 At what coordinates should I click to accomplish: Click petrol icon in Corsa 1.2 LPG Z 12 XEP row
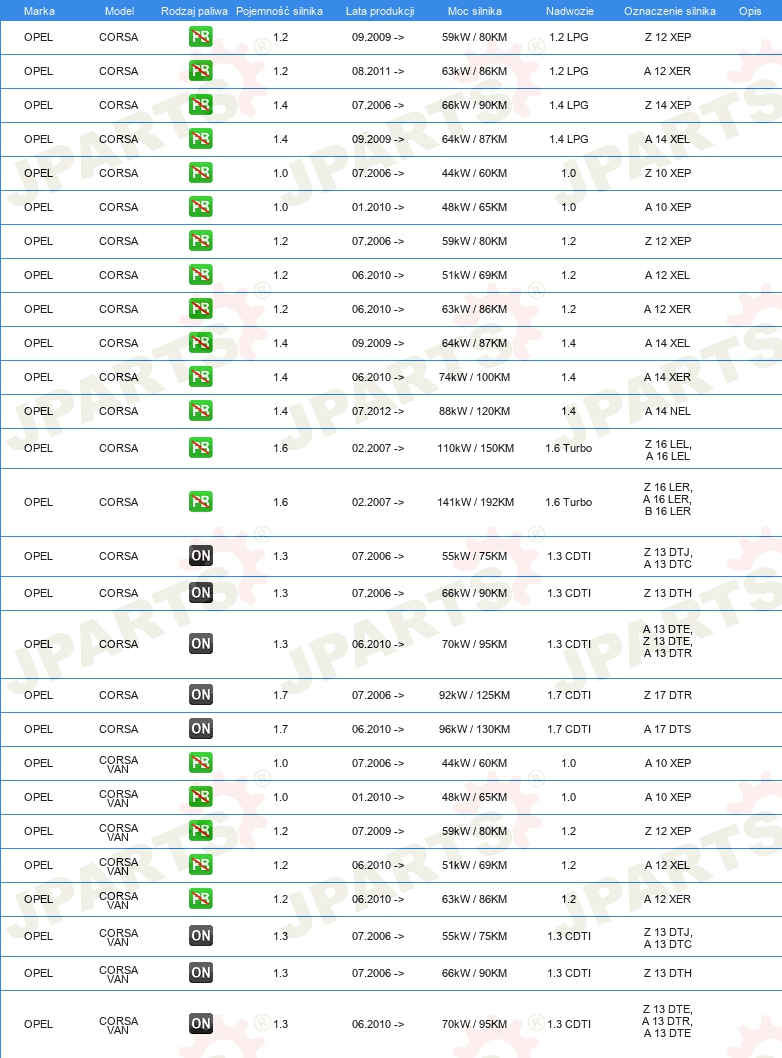tap(200, 37)
